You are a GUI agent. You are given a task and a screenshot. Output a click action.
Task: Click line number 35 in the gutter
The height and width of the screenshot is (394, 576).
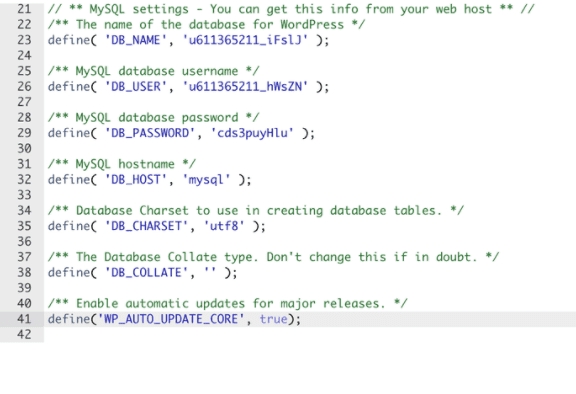(x=24, y=226)
